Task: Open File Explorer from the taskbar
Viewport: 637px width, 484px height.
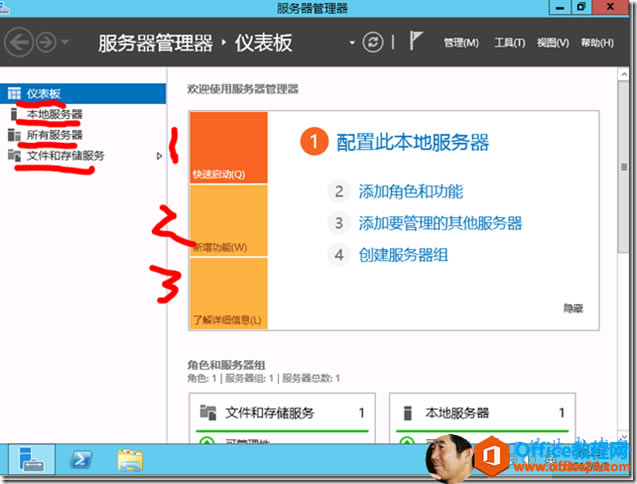Action: (130, 460)
